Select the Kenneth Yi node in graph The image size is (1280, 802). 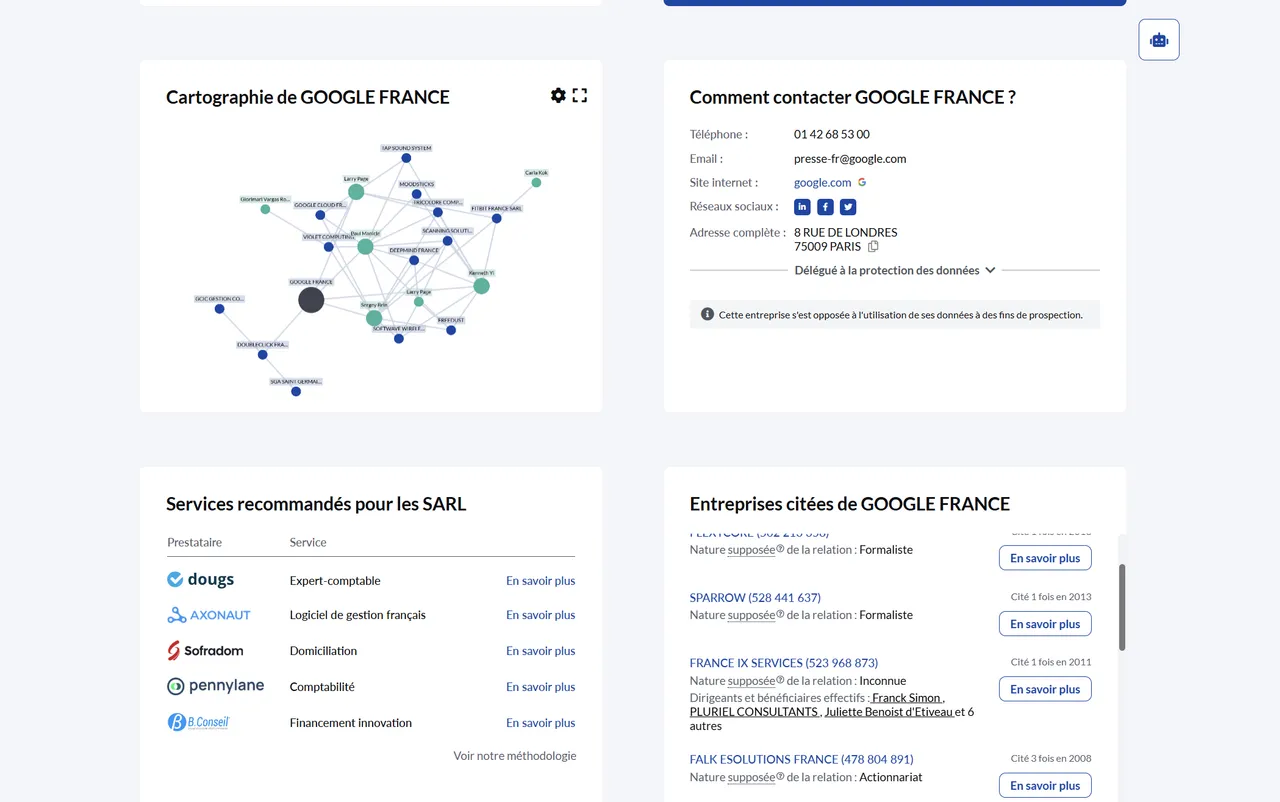pos(481,286)
